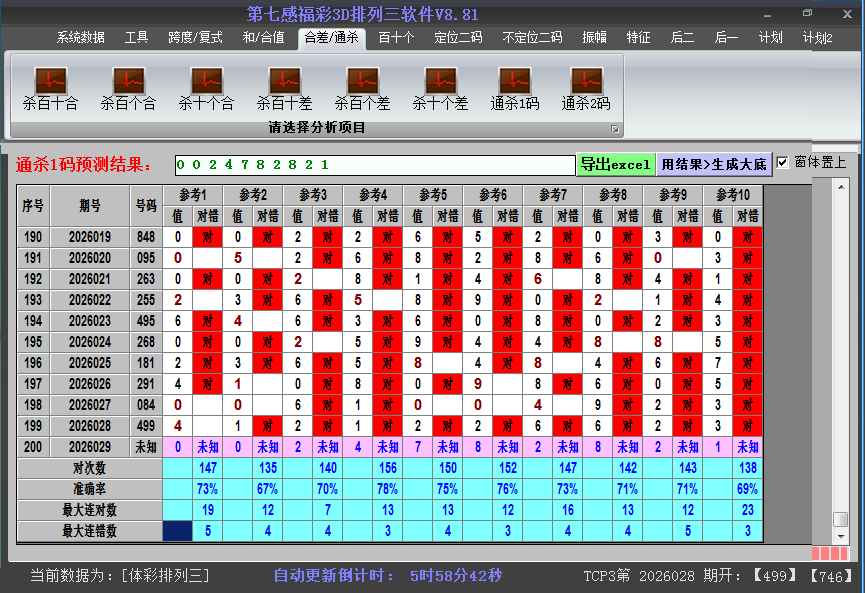Select the 杀百十差 analysis icon

point(283,85)
